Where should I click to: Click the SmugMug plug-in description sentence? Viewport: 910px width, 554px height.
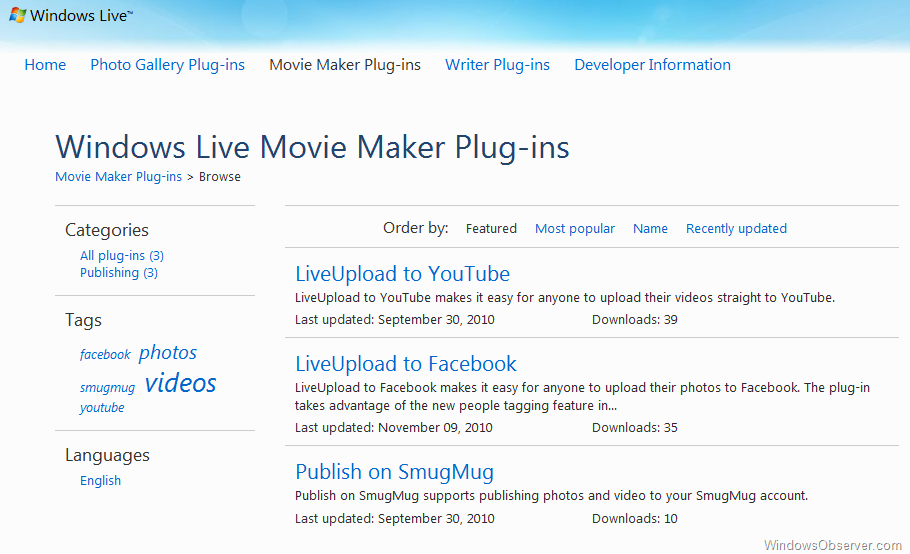[x=551, y=496]
